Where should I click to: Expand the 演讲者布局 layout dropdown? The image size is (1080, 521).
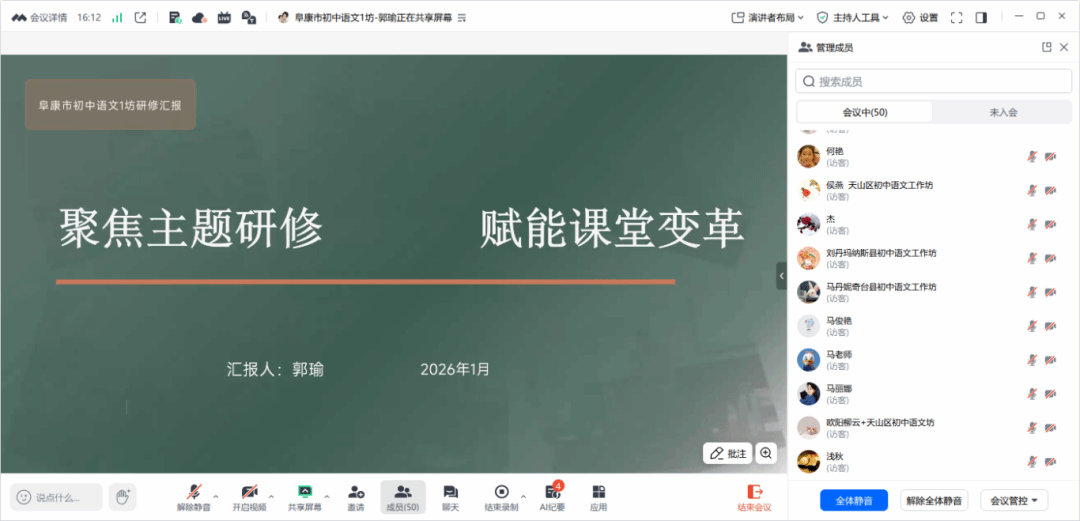click(x=768, y=17)
